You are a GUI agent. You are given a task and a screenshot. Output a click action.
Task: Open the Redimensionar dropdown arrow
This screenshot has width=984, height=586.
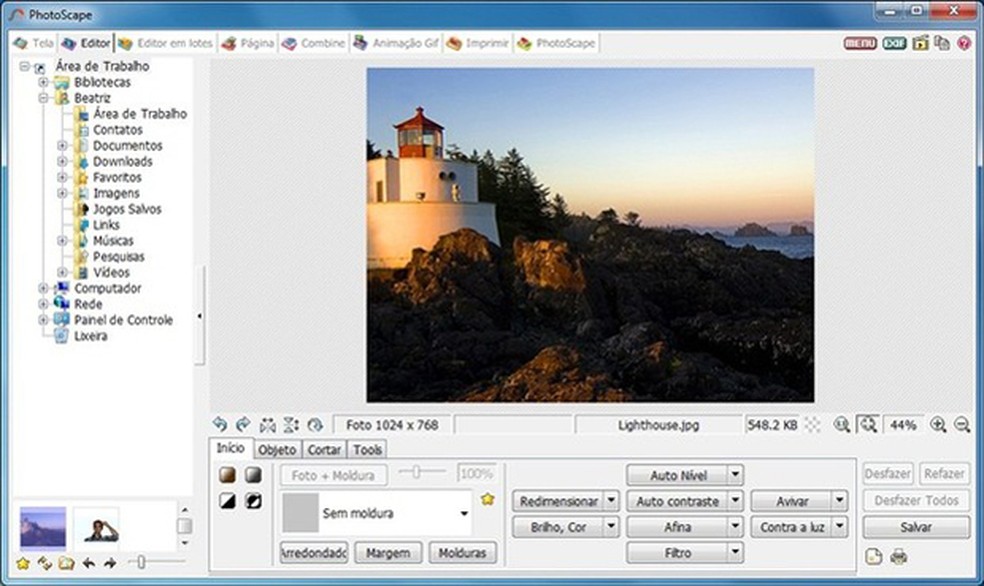pos(611,501)
